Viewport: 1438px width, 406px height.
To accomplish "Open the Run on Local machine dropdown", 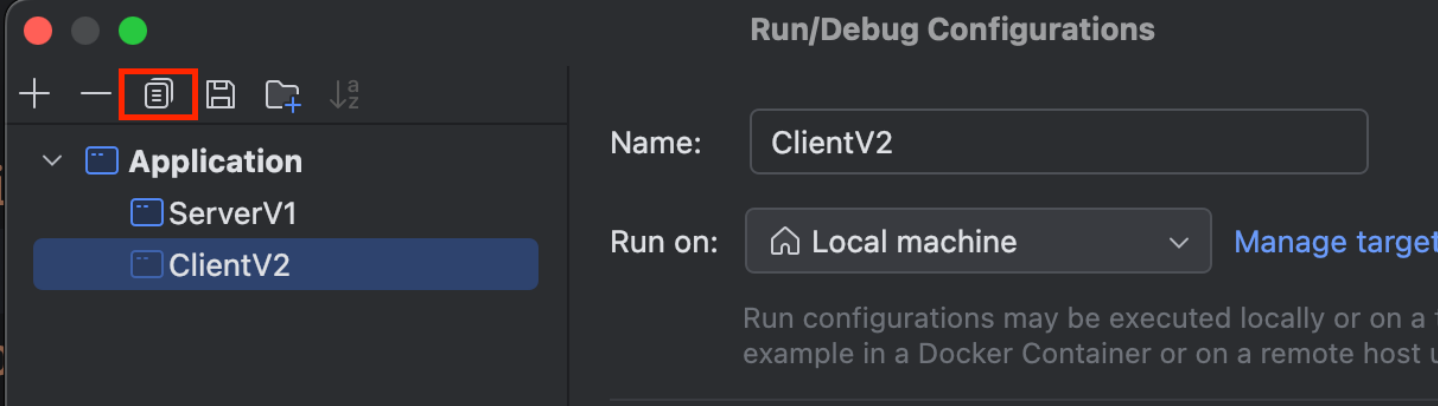I will pos(977,241).
